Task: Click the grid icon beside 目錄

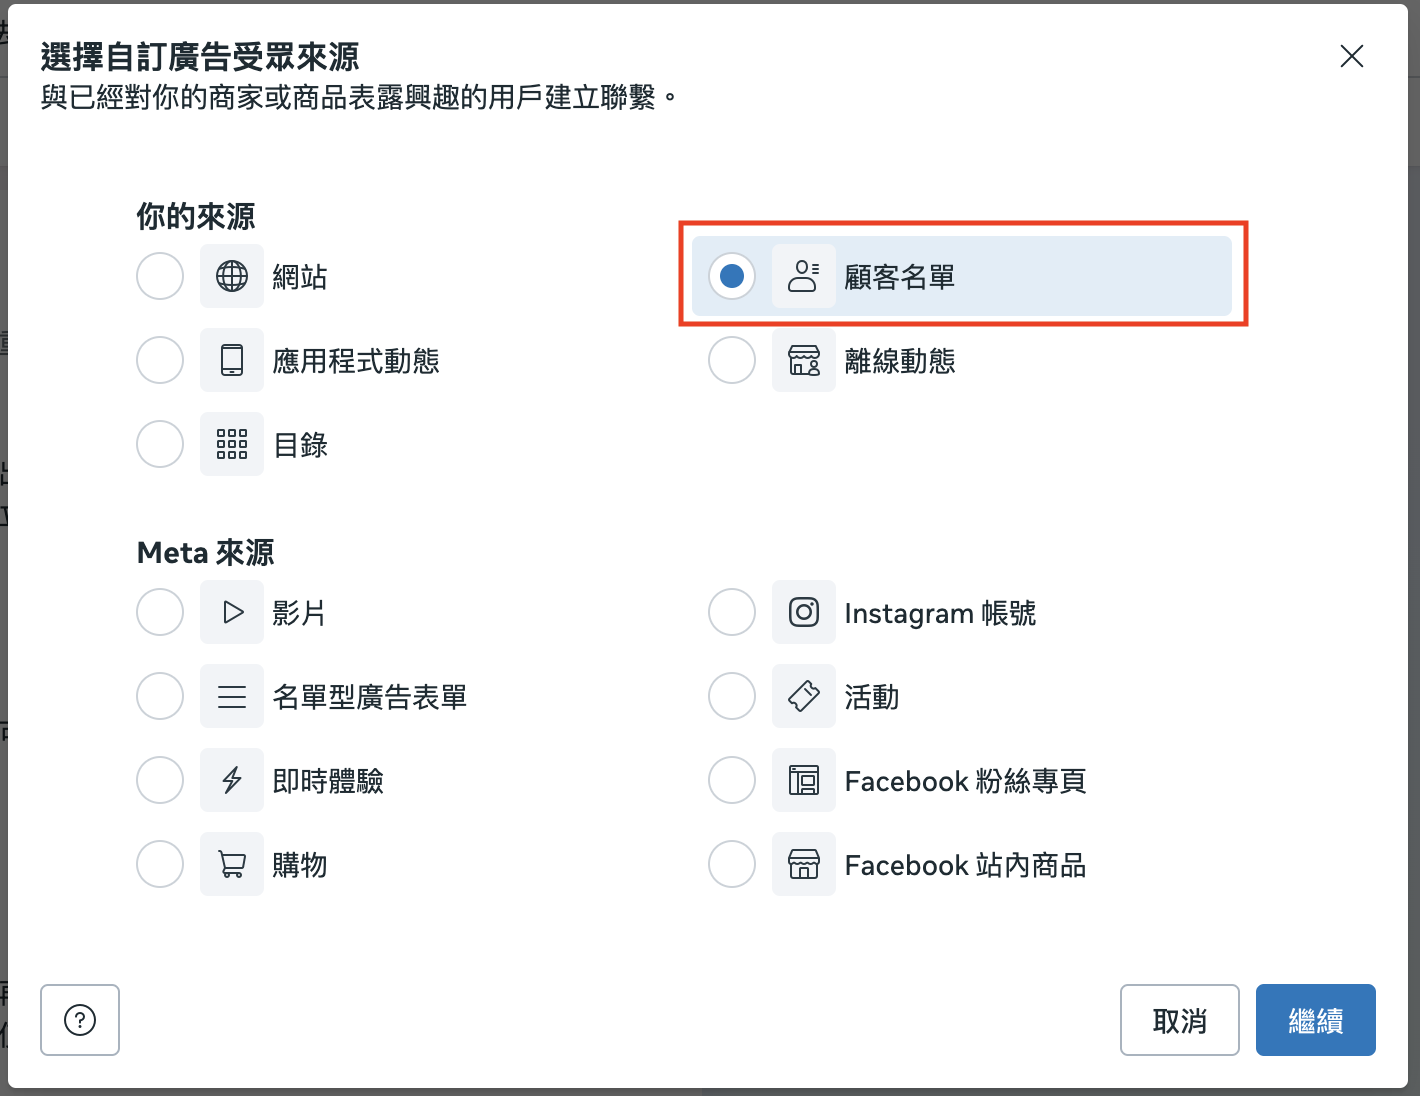Action: (231, 444)
